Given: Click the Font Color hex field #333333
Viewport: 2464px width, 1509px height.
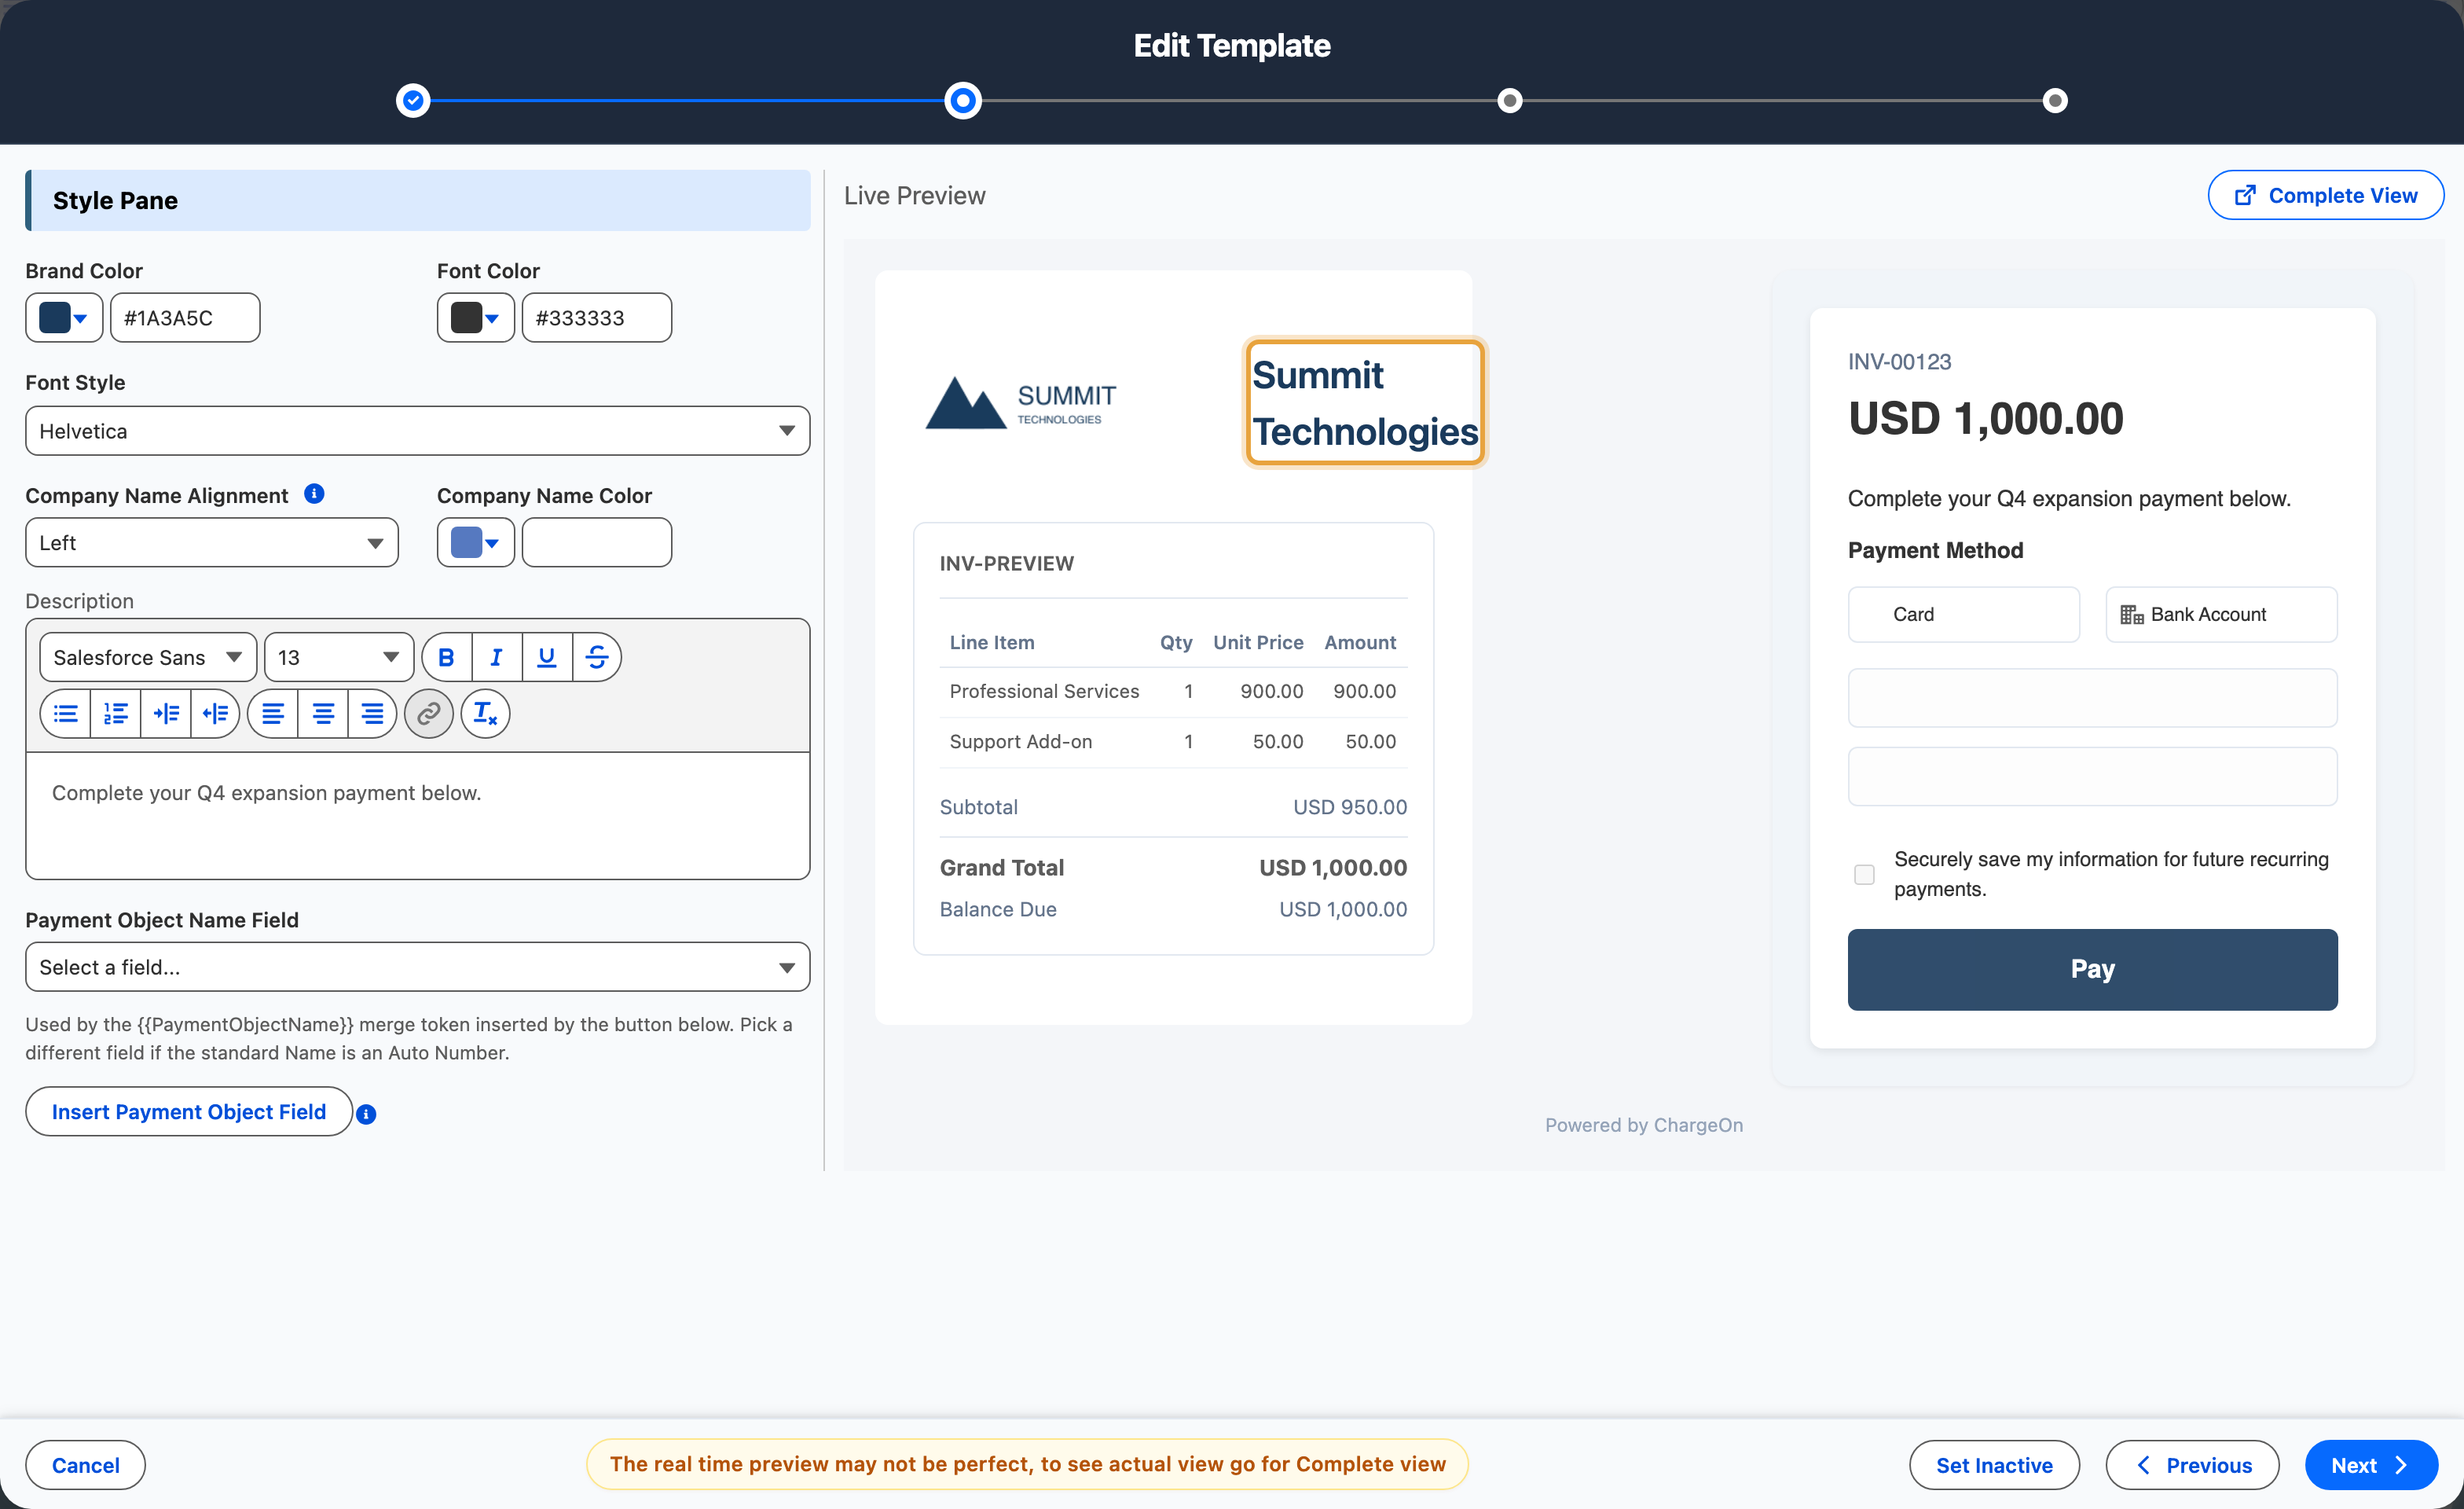Looking at the screenshot, I should 597,318.
